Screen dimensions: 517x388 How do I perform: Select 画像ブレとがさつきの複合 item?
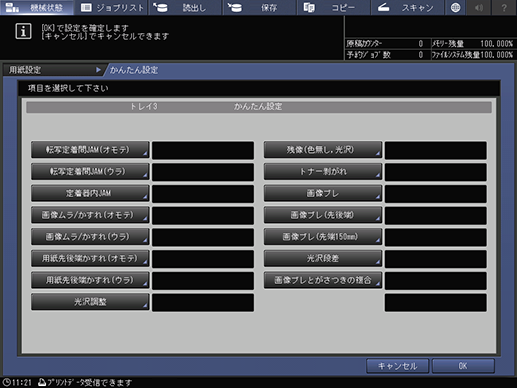323,280
